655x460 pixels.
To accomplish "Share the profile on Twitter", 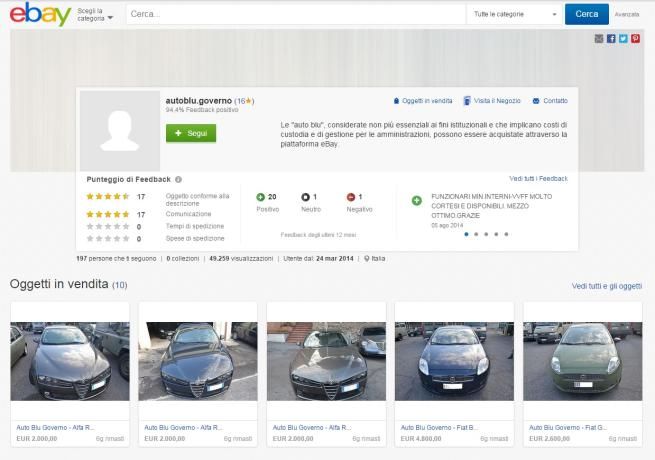I will click(x=623, y=39).
